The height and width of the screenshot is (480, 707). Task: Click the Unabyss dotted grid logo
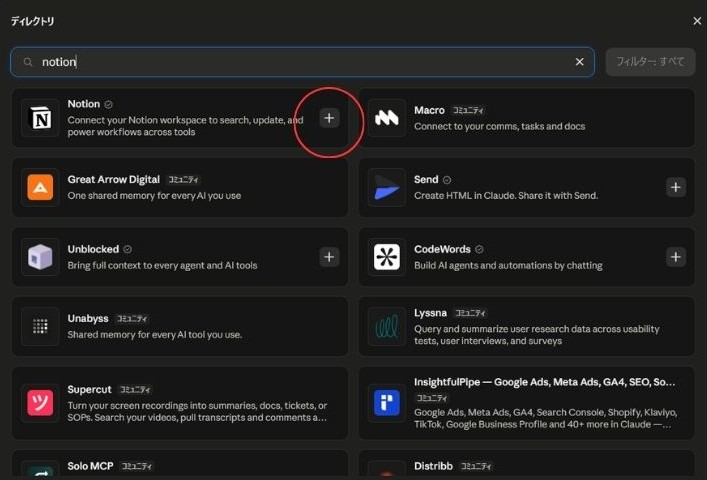point(40,326)
